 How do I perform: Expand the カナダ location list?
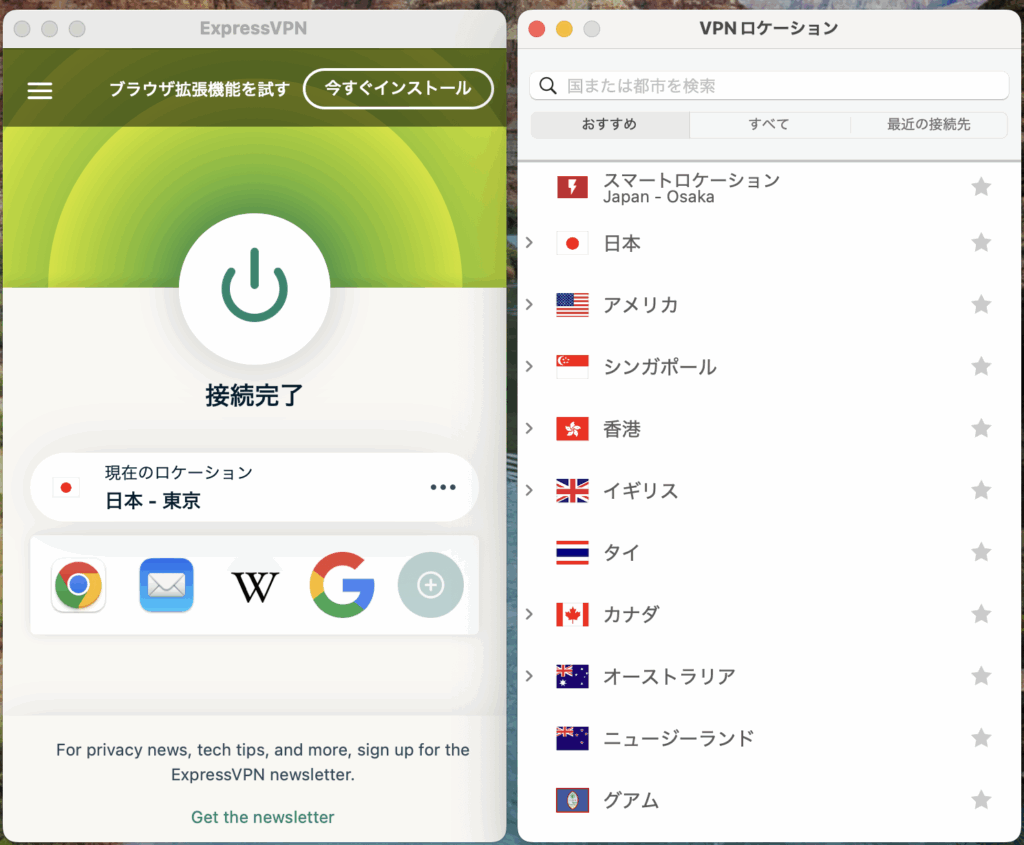coord(530,614)
